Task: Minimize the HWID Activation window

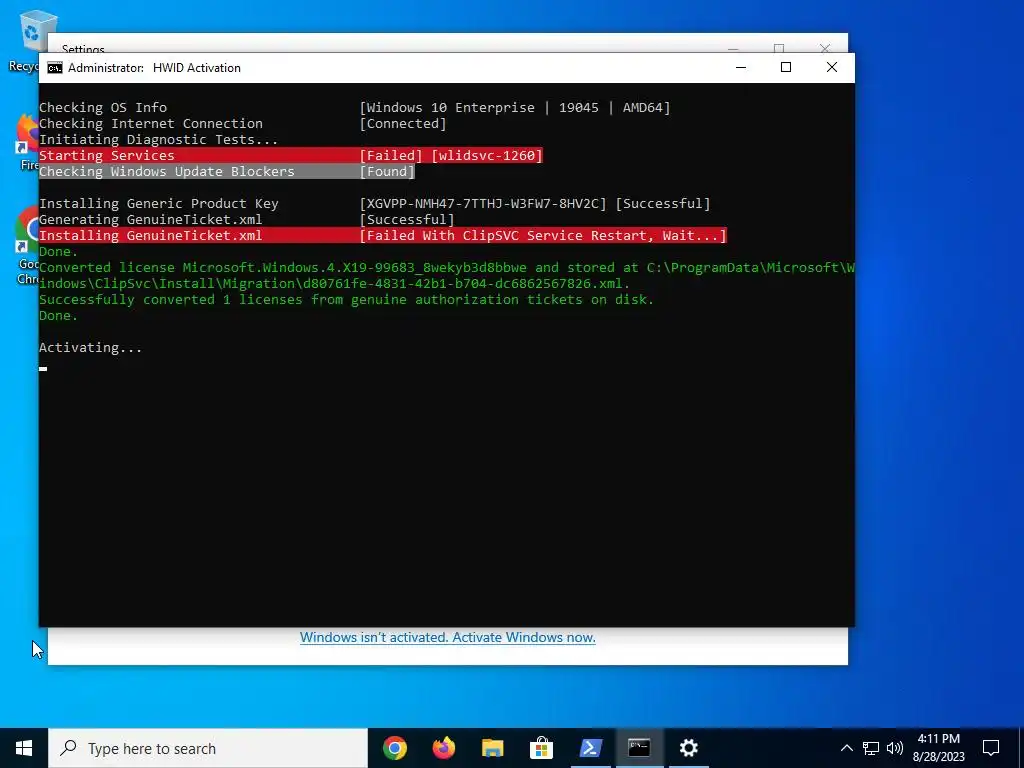Action: click(x=741, y=67)
